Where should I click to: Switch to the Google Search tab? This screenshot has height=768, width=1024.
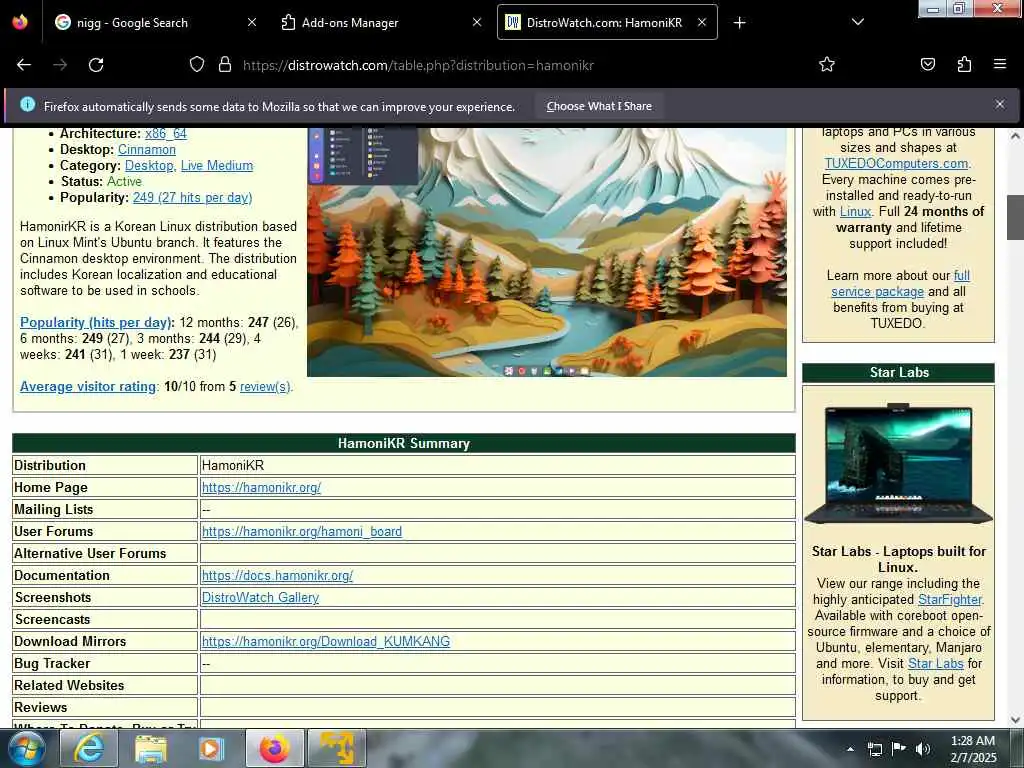(153, 22)
